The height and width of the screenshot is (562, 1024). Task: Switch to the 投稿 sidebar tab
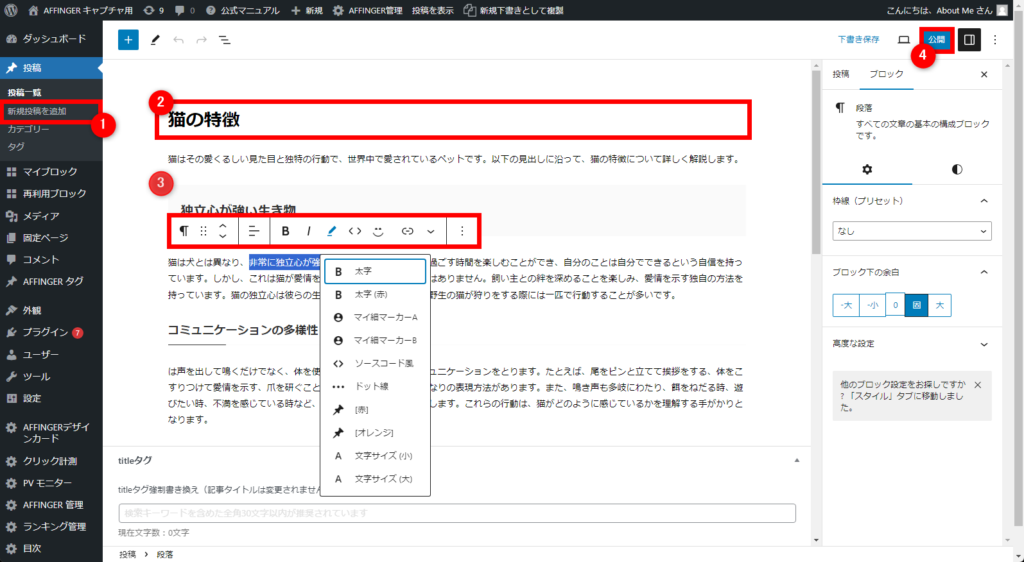click(841, 75)
